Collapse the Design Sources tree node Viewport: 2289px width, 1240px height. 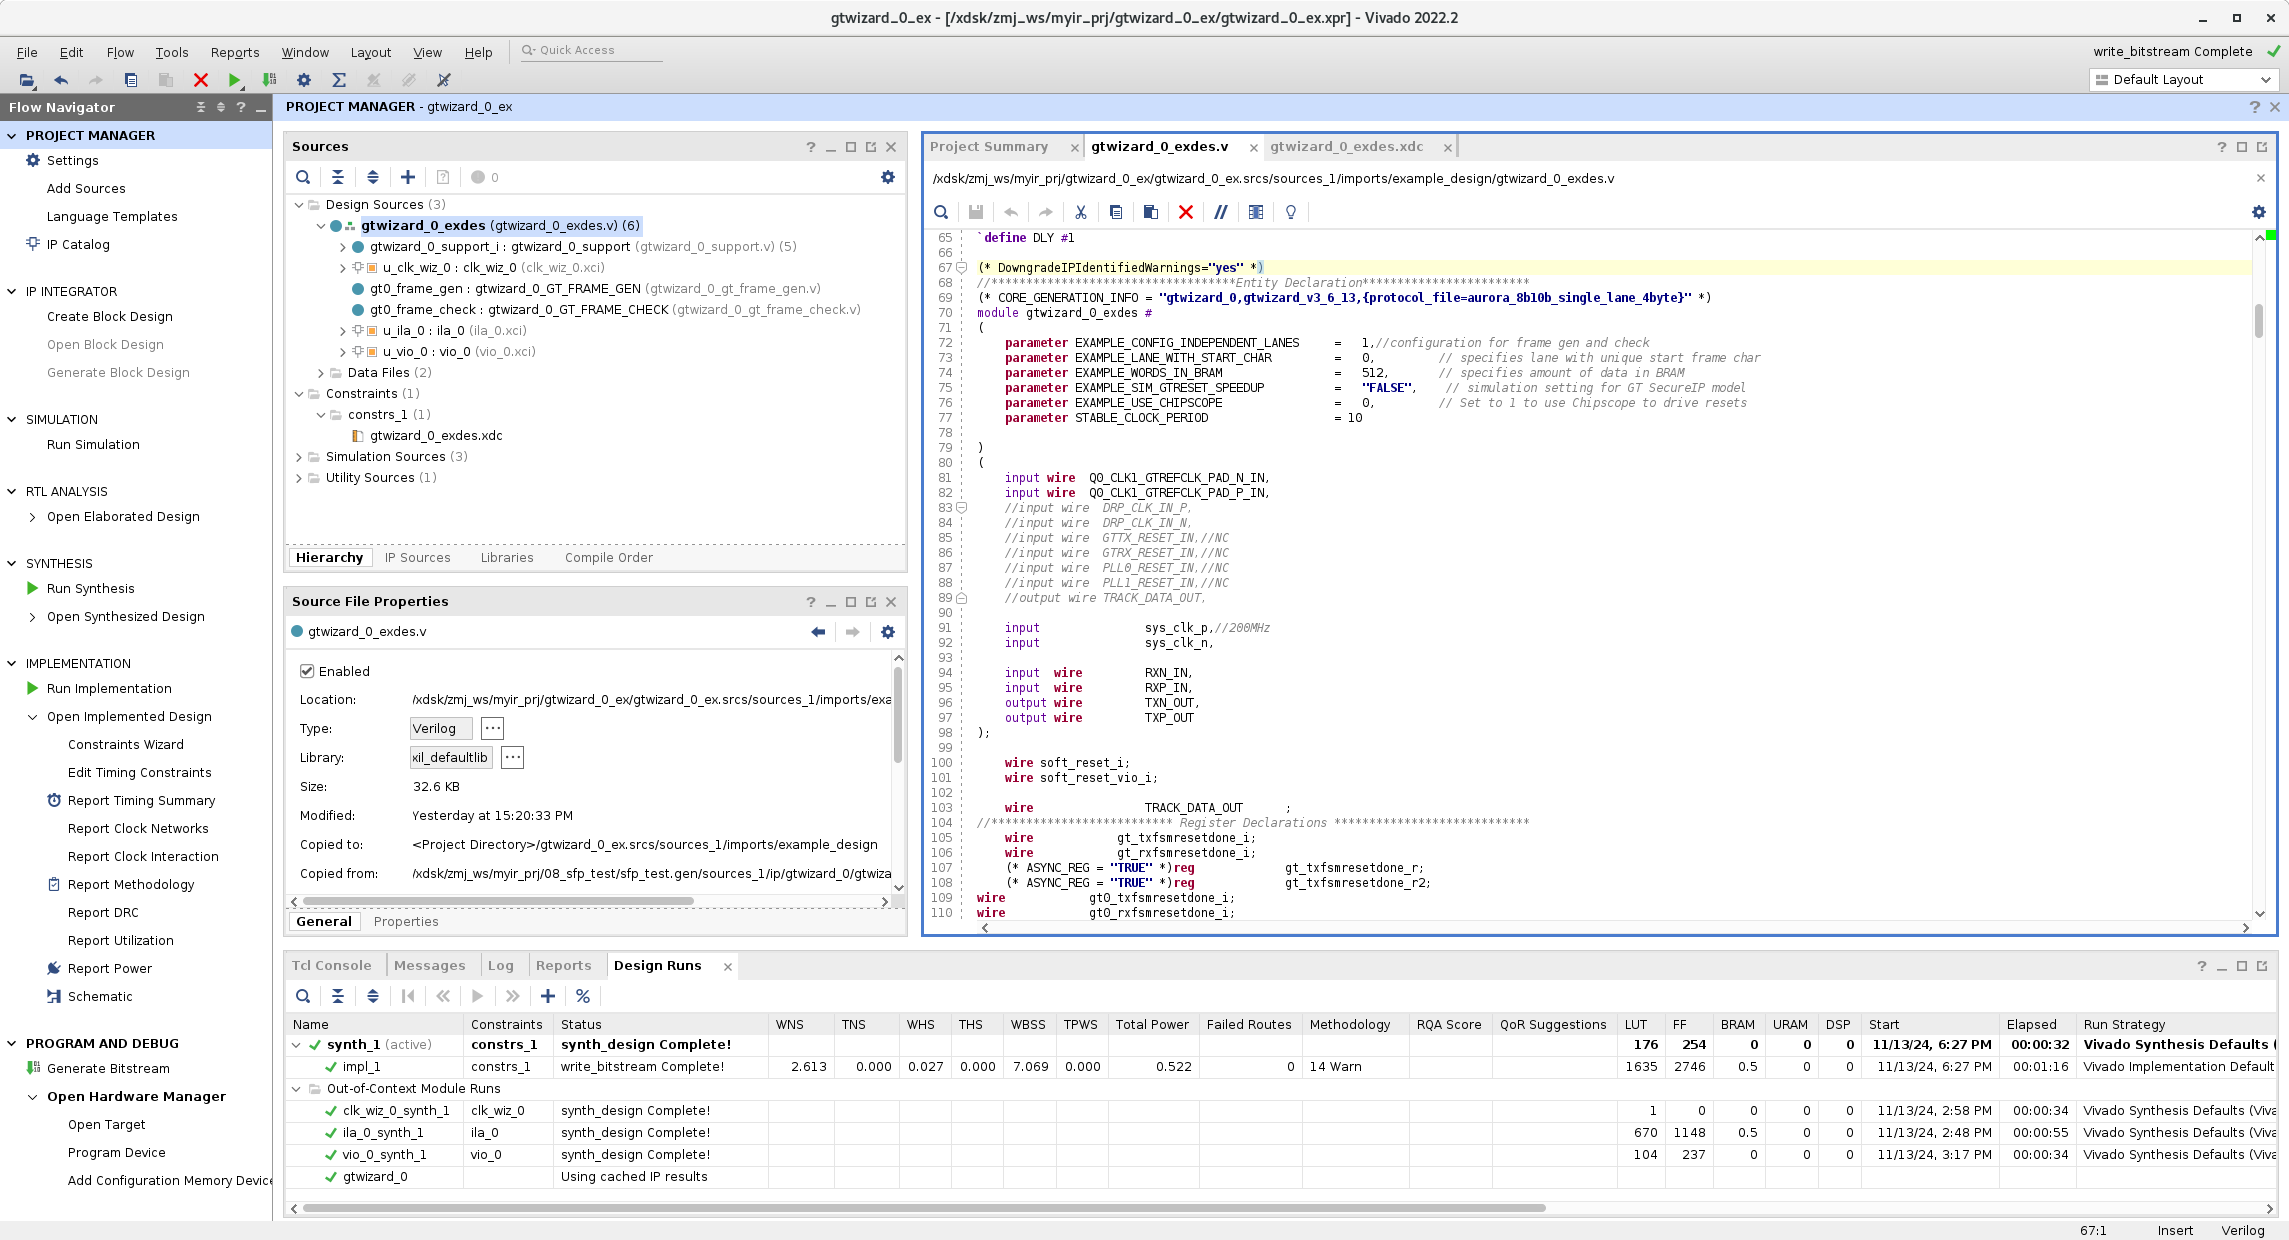[299, 205]
